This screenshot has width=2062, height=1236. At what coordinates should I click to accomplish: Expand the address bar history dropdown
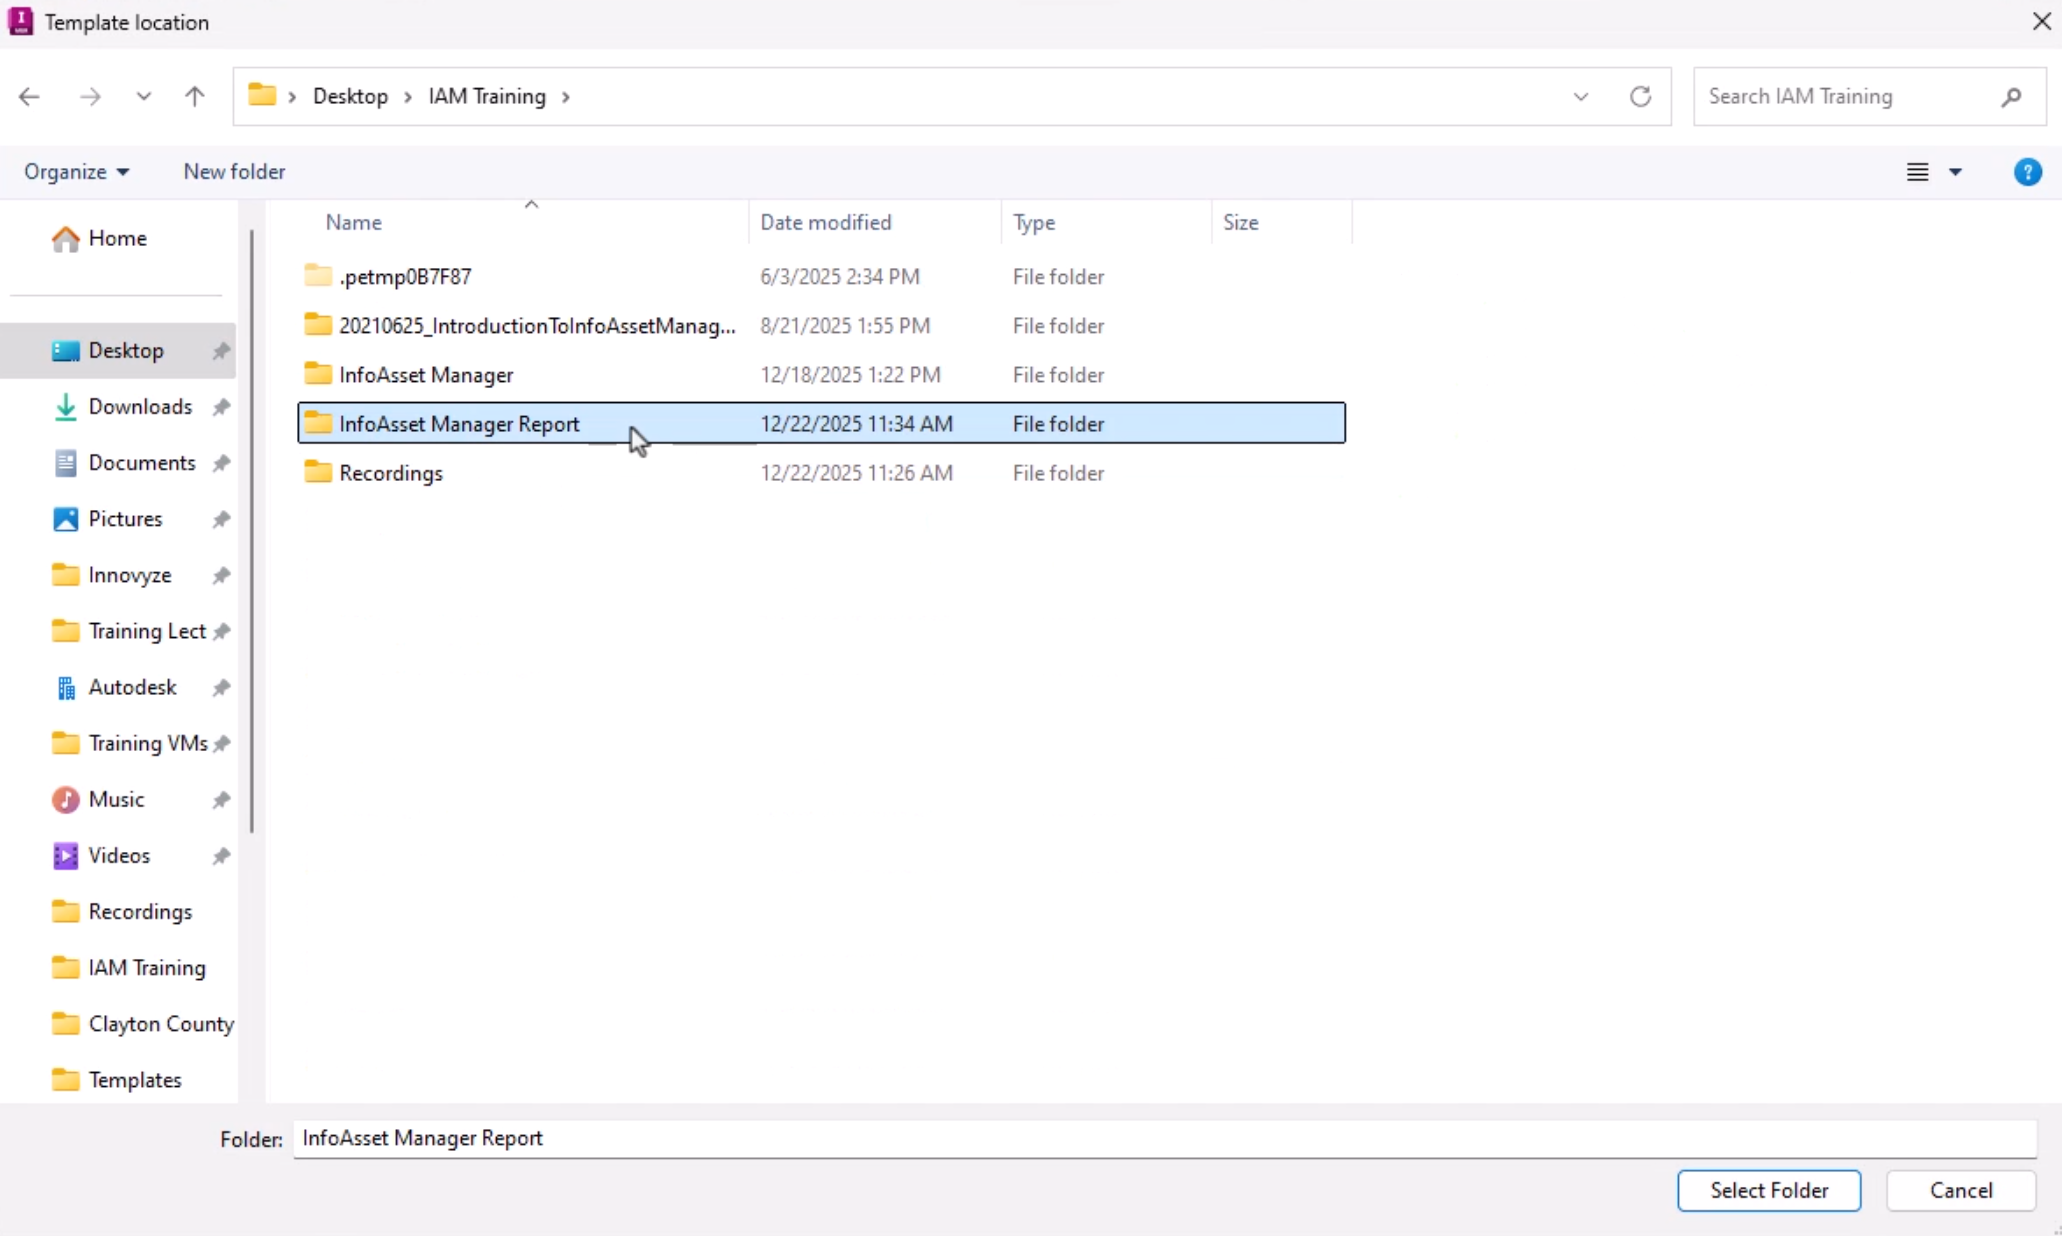click(x=1580, y=96)
